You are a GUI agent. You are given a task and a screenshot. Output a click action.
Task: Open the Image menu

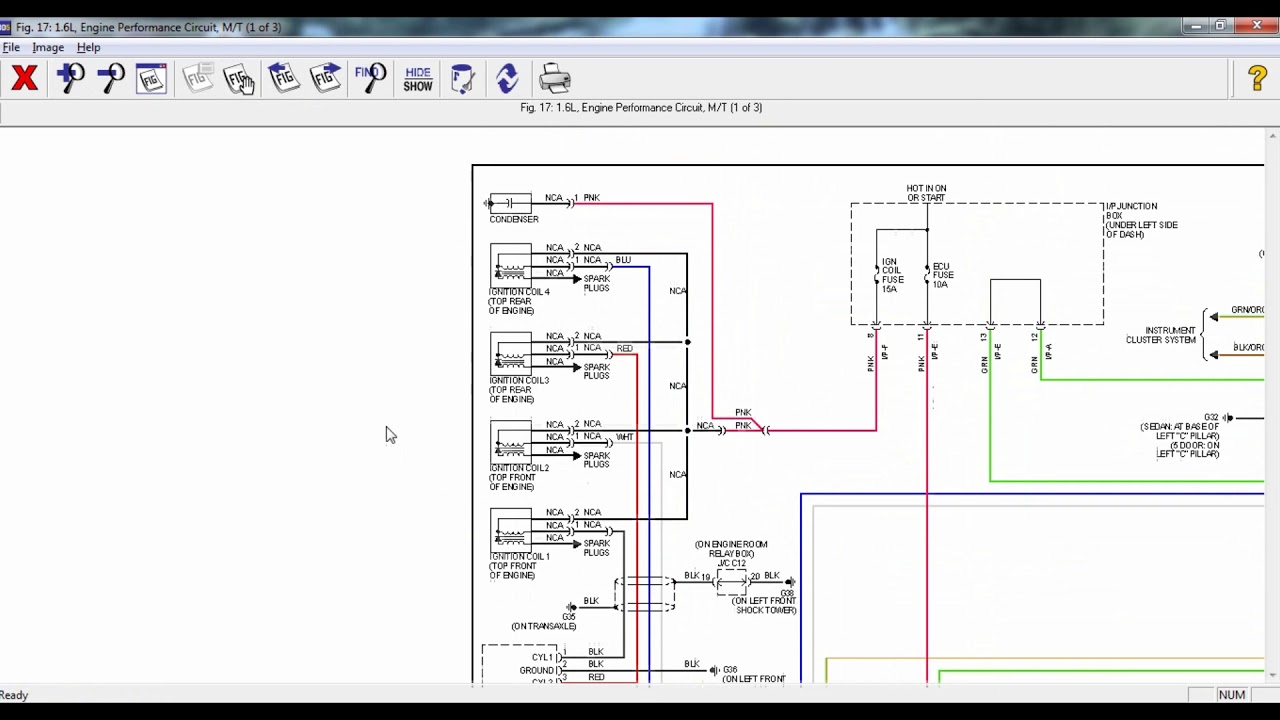pyautogui.click(x=48, y=47)
